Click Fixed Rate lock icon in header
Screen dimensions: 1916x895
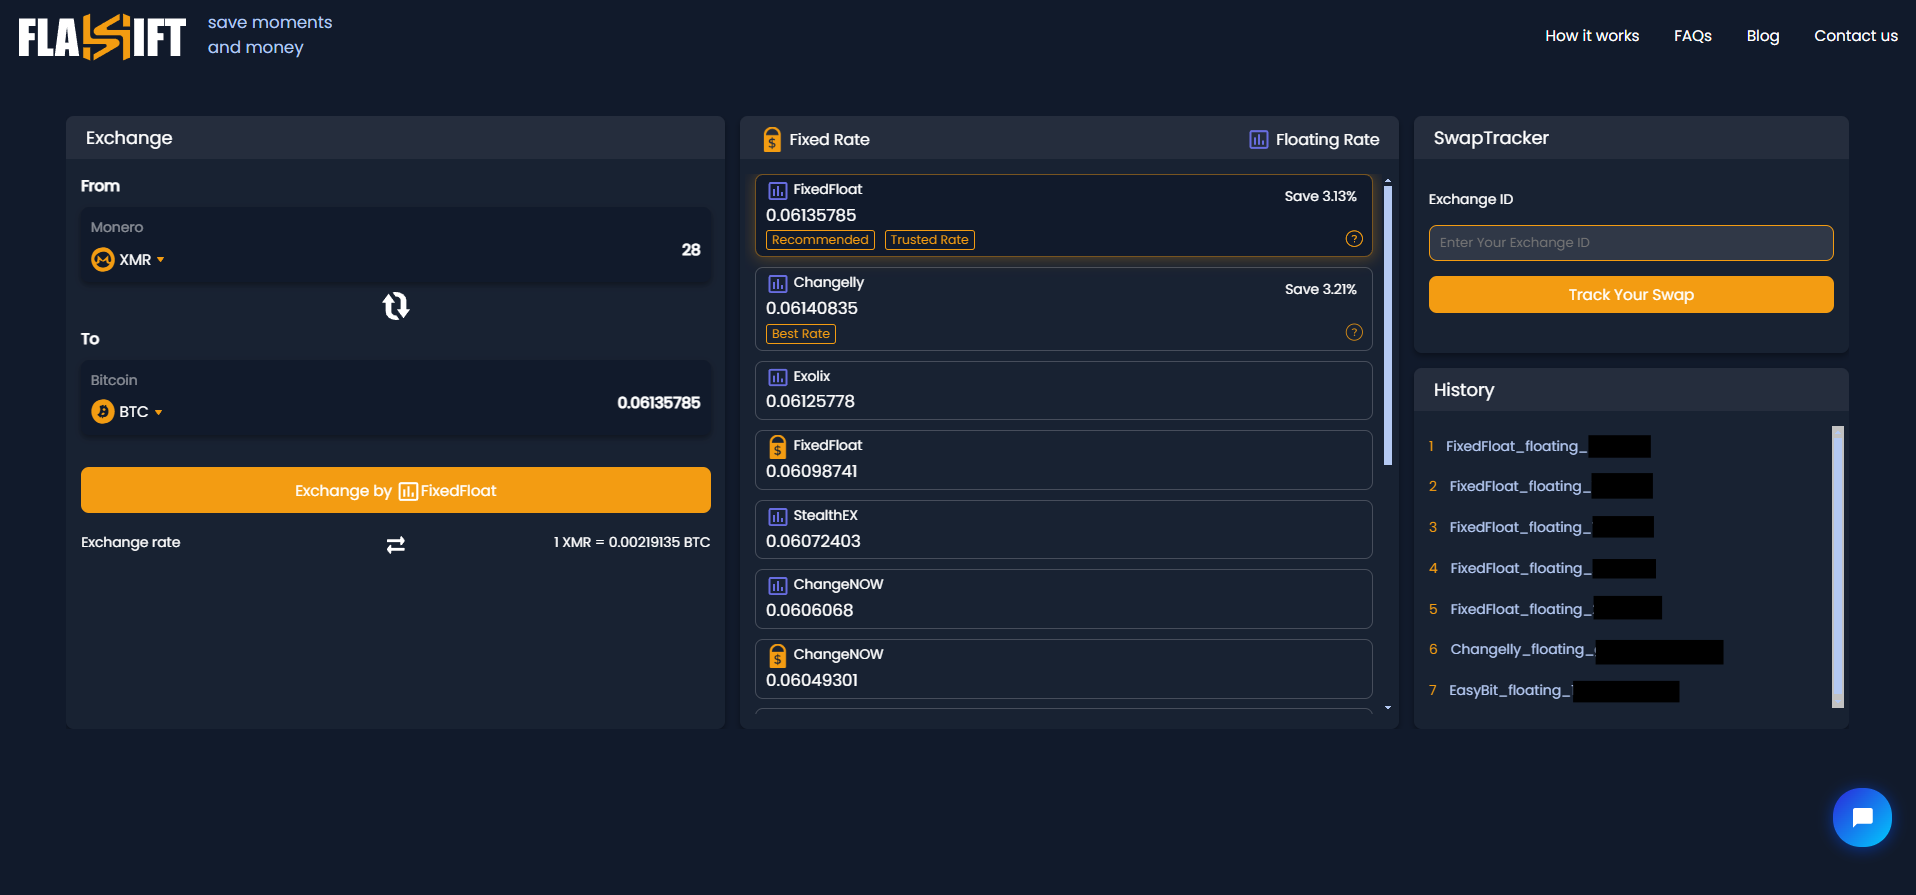pyautogui.click(x=772, y=140)
